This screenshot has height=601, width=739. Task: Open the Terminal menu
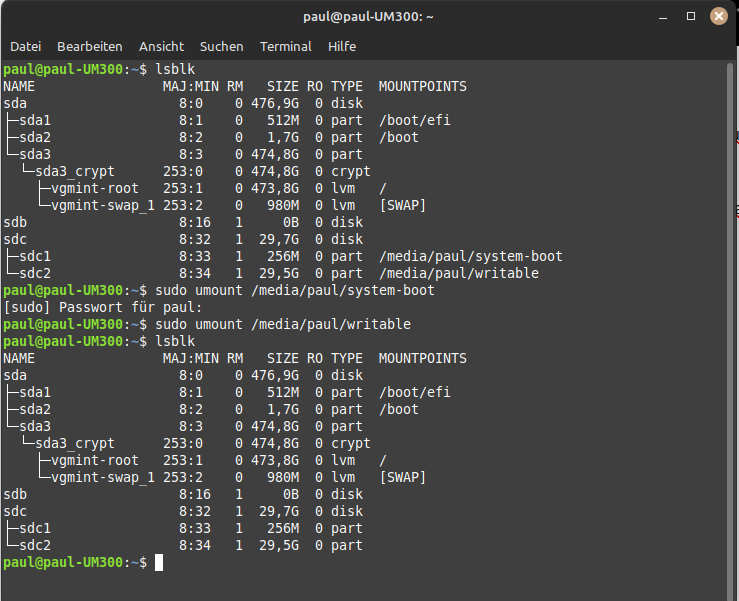[x=285, y=47]
